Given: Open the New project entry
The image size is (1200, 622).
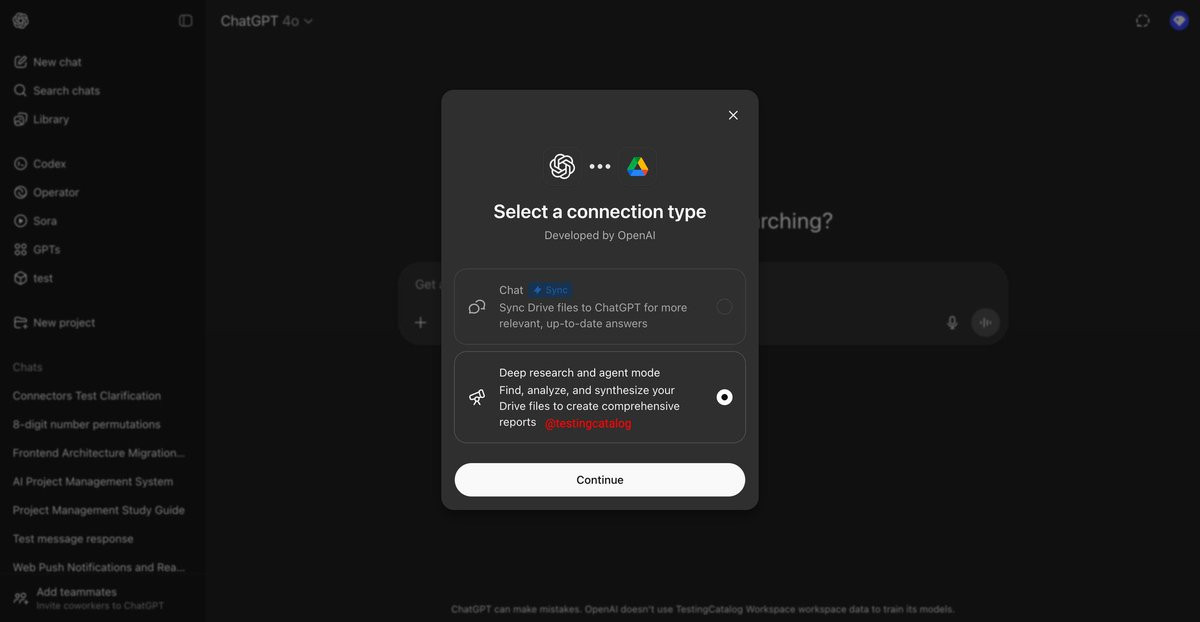Looking at the screenshot, I should click(x=54, y=323).
